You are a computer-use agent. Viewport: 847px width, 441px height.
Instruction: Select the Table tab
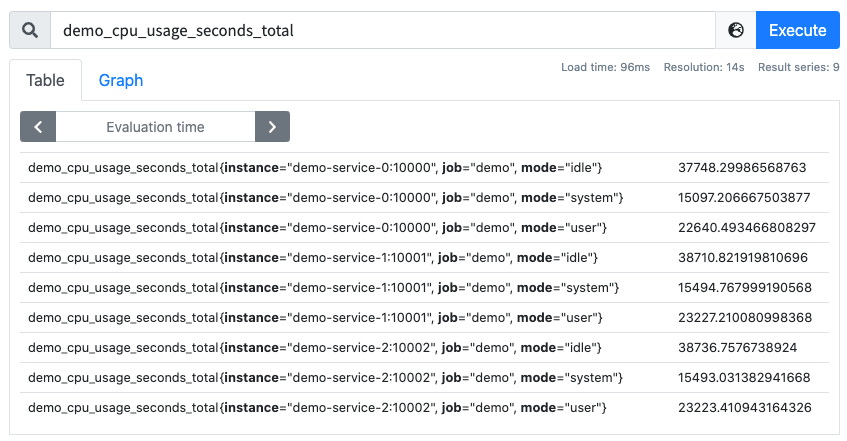(x=45, y=81)
